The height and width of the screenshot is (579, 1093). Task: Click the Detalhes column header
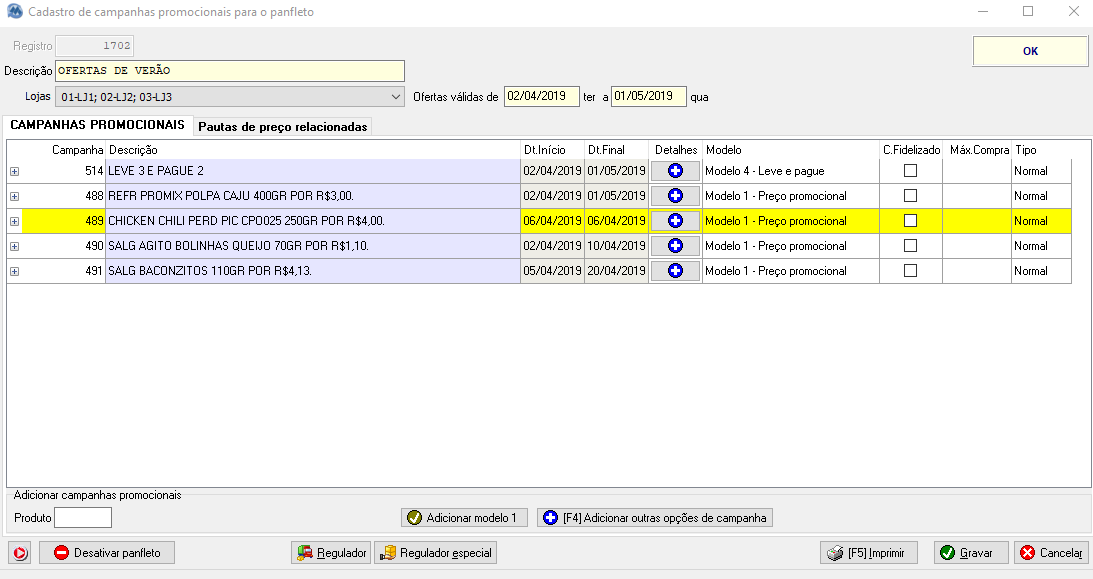pyautogui.click(x=675, y=150)
